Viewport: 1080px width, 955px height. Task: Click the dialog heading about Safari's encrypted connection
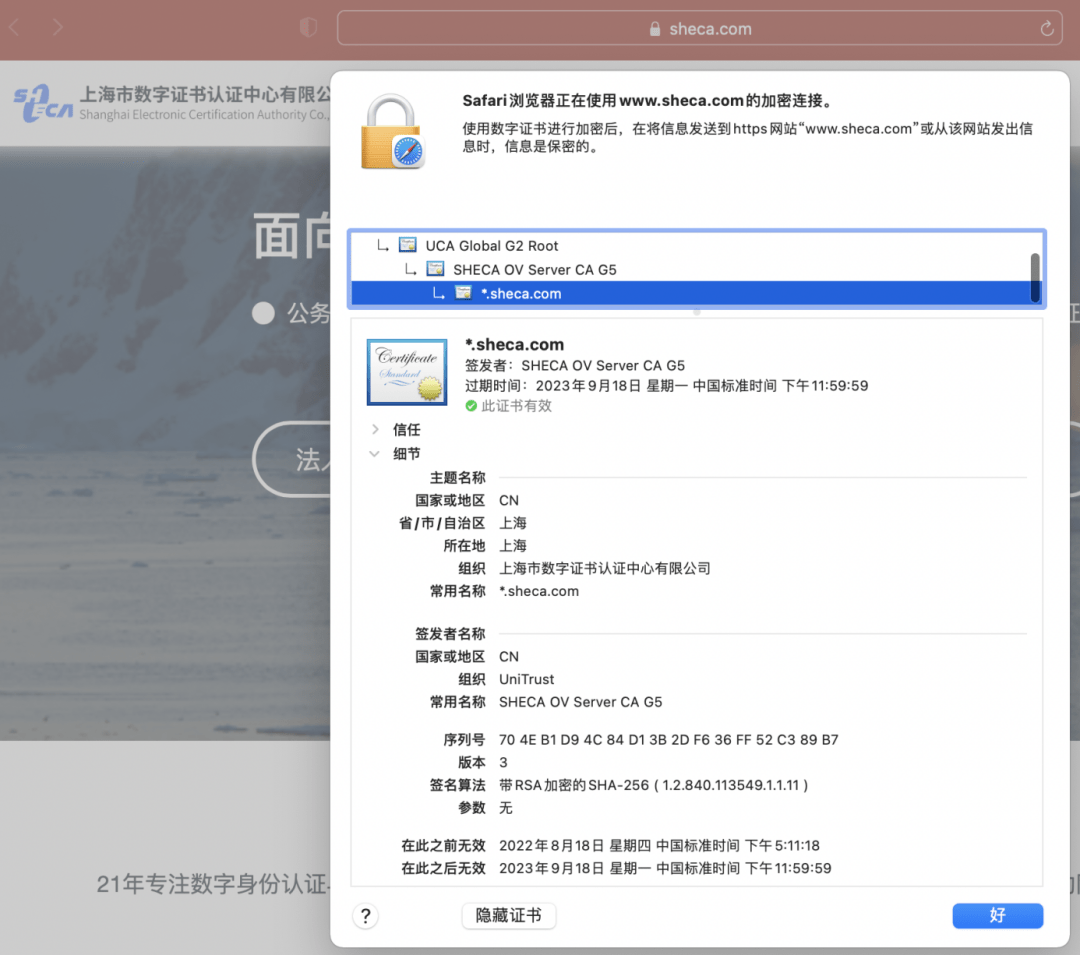coord(649,101)
